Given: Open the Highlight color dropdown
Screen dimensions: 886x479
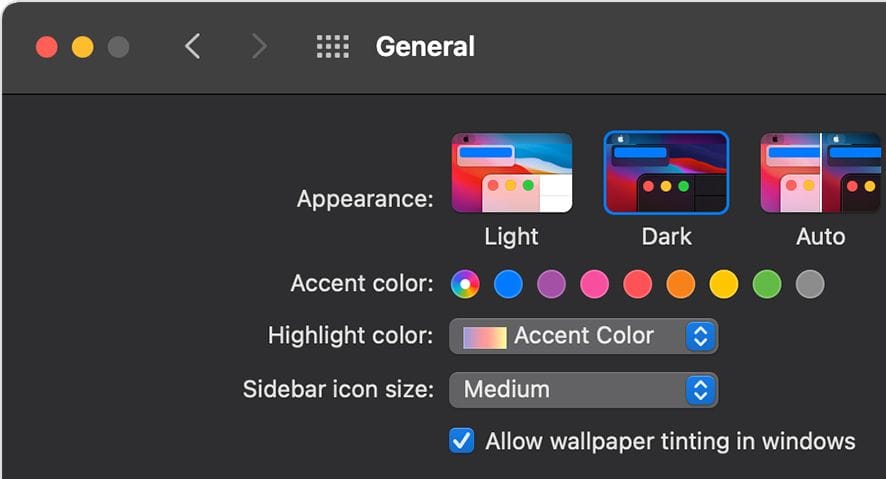Looking at the screenshot, I should pyautogui.click(x=583, y=336).
